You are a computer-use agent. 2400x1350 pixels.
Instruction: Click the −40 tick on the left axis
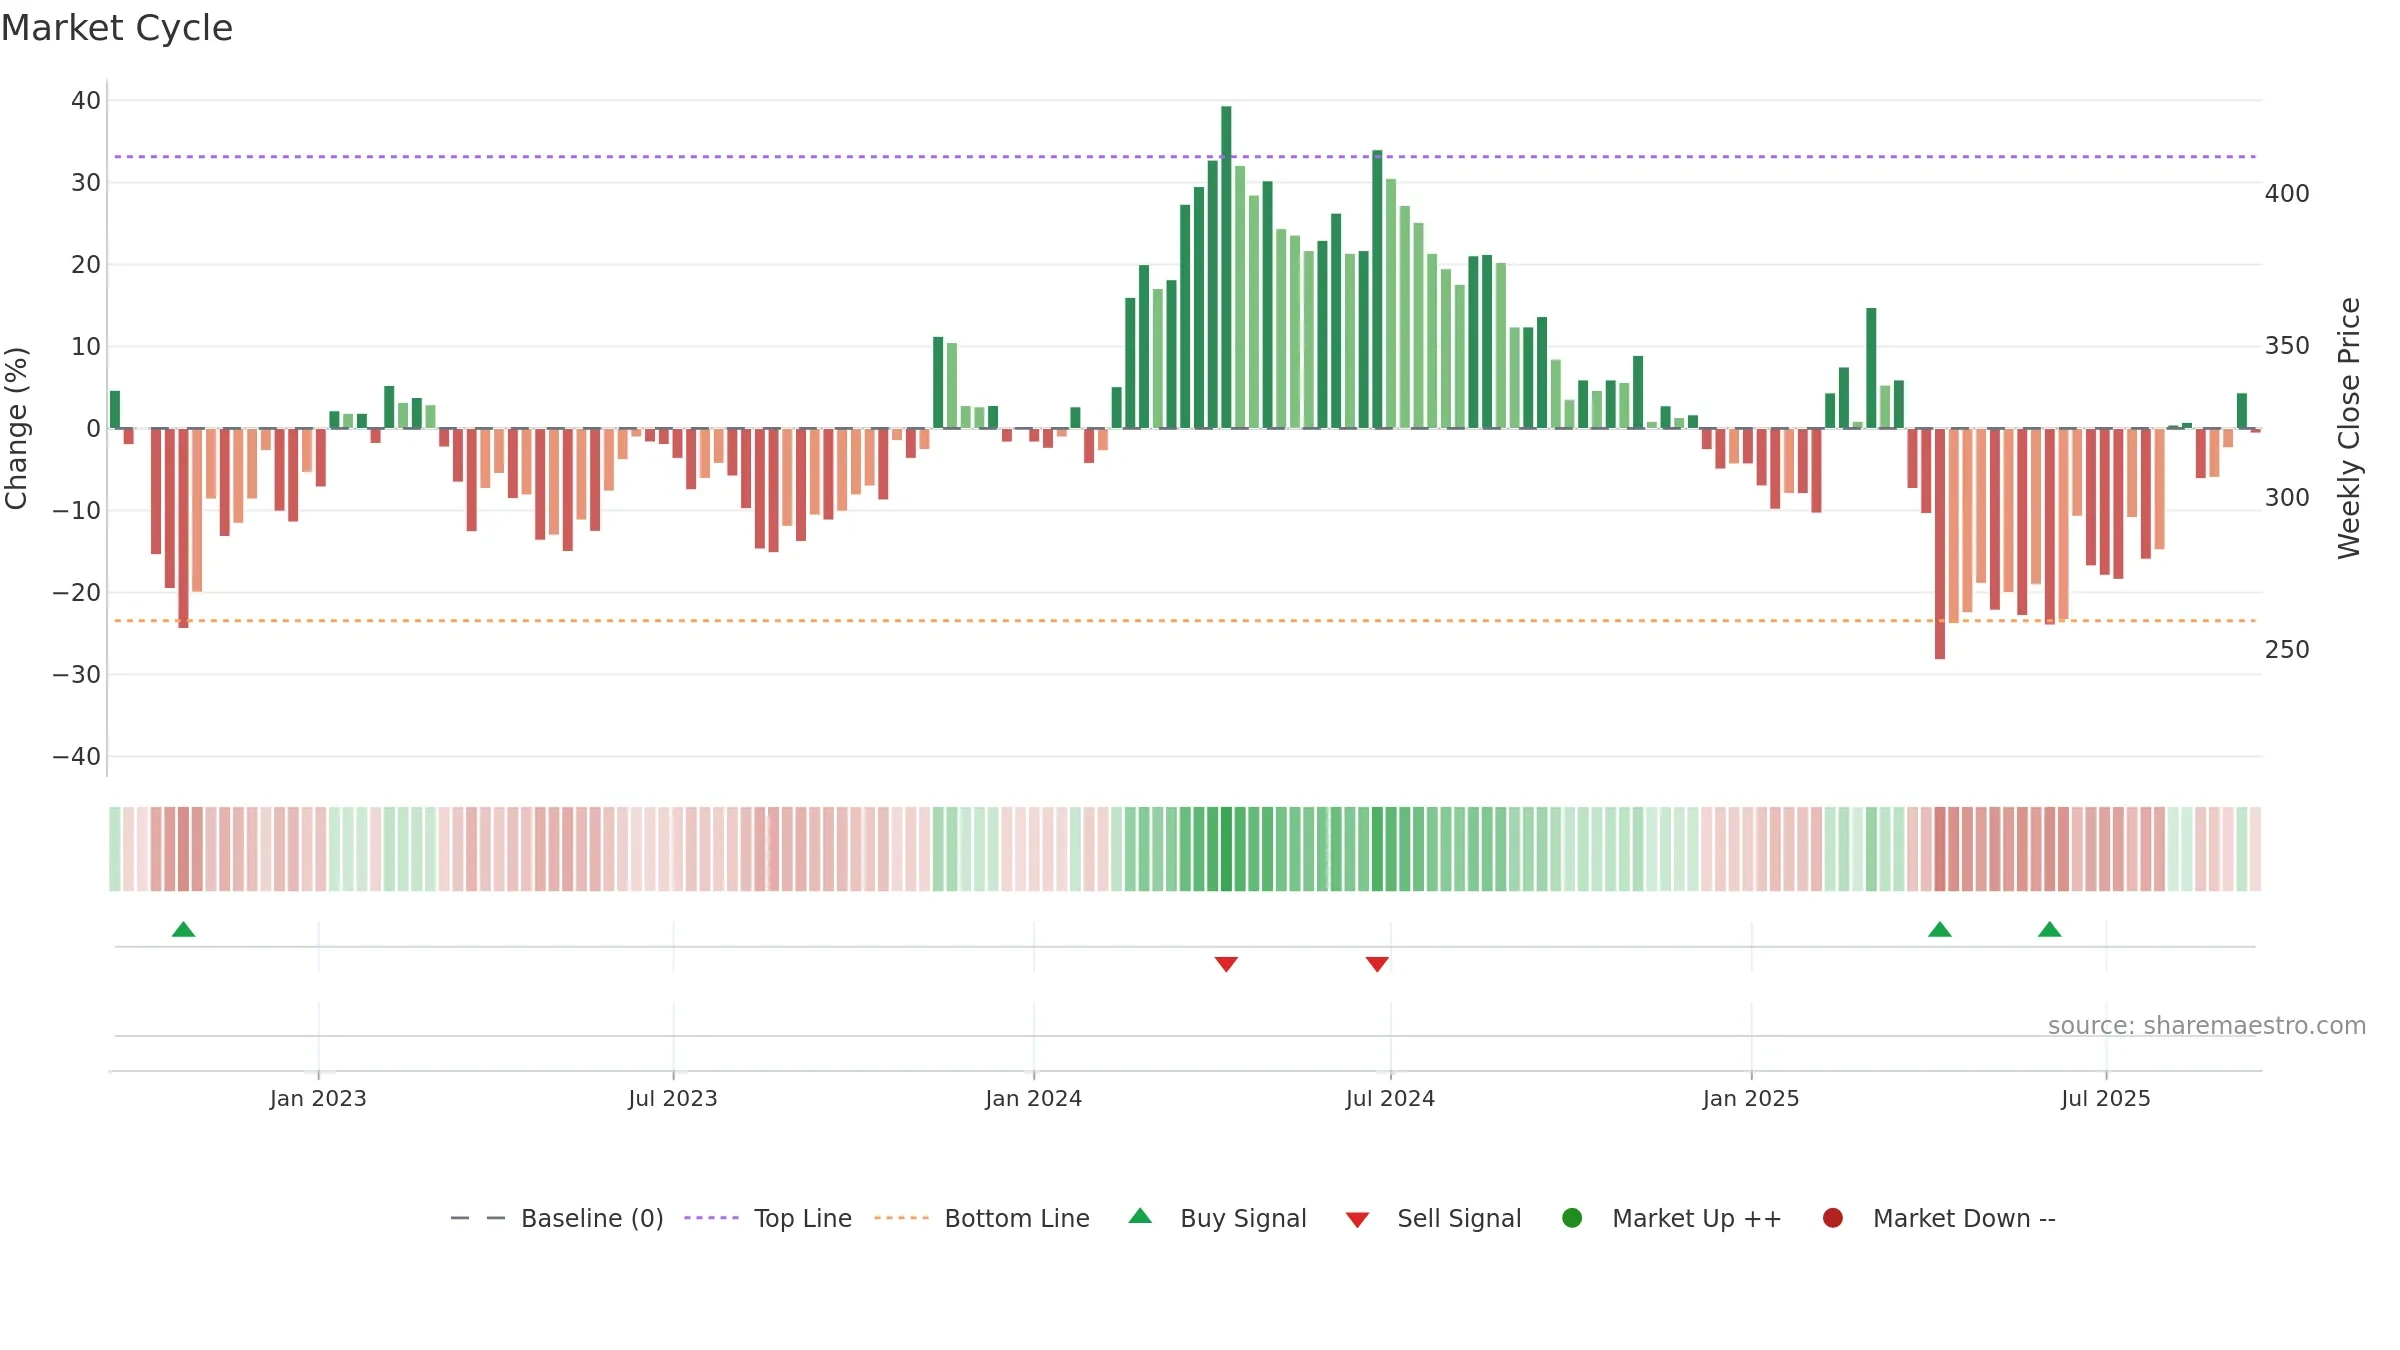pos(77,757)
